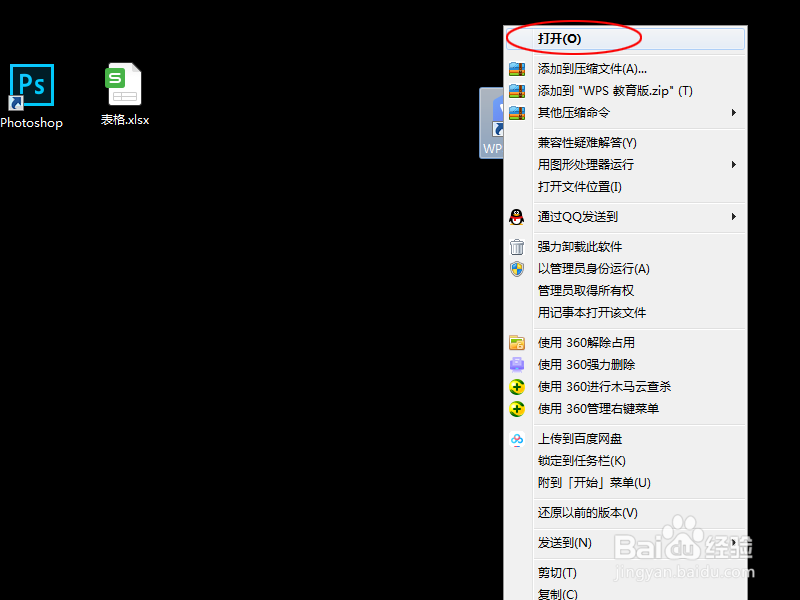Expand the arrow next to 其他压缩命令

[734, 113]
